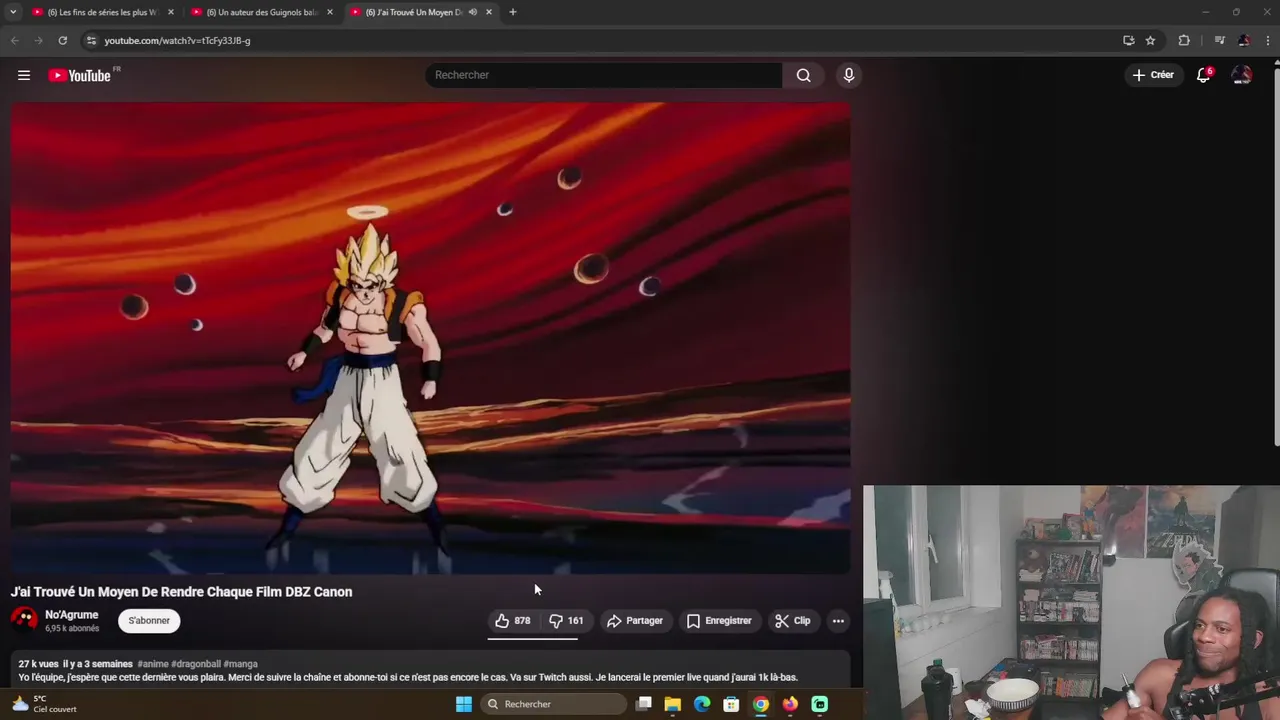The width and height of the screenshot is (1280, 720).
Task: Close the 'Les fins de séries' tab
Action: click(171, 12)
